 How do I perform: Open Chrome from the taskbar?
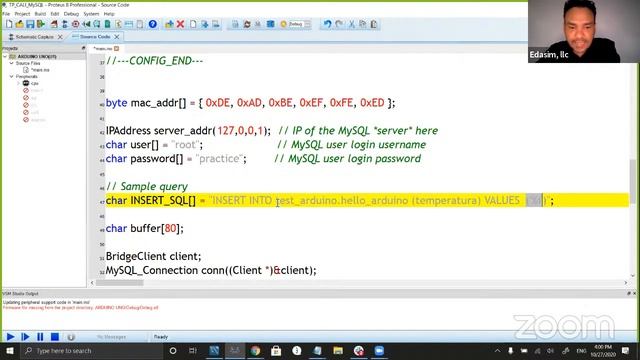[x=256, y=351]
